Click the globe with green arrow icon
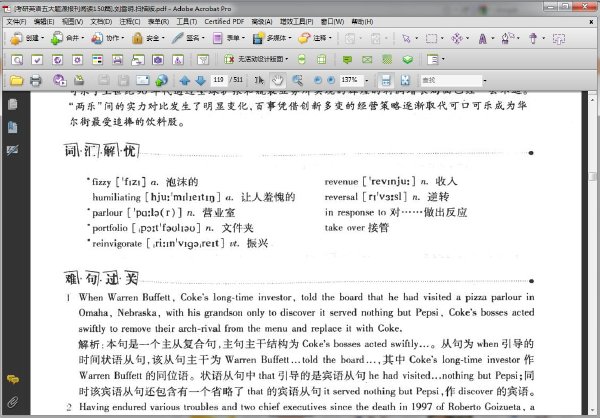Viewport: 600px width, 418px height. (x=161, y=80)
